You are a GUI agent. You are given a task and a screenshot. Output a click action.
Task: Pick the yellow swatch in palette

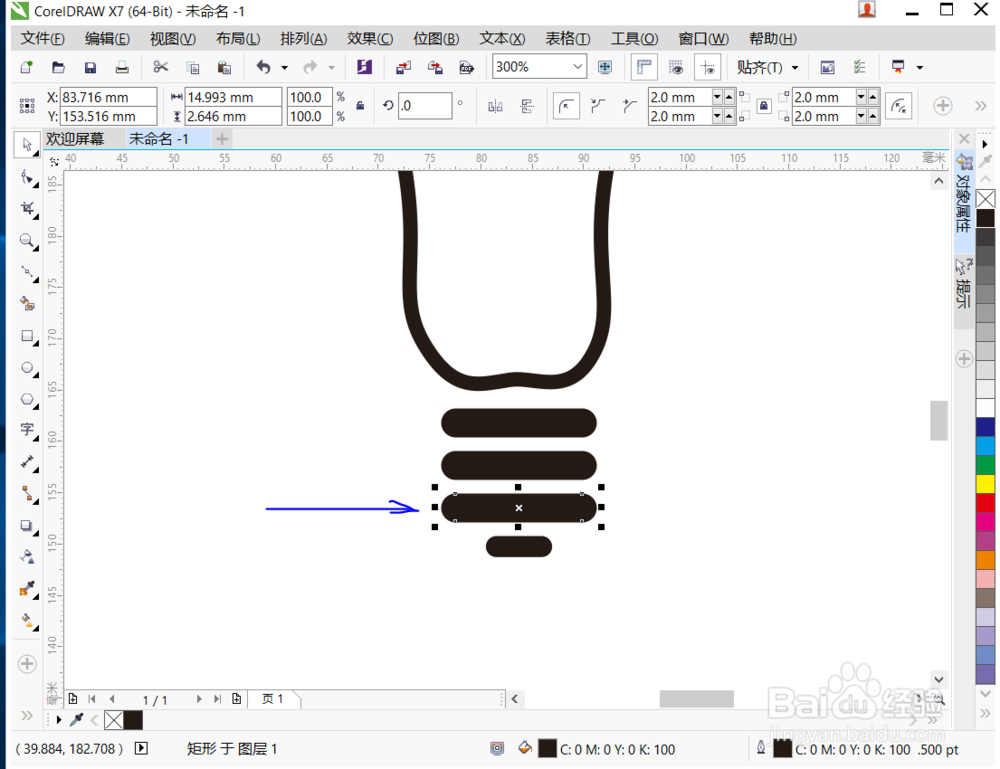click(985, 484)
